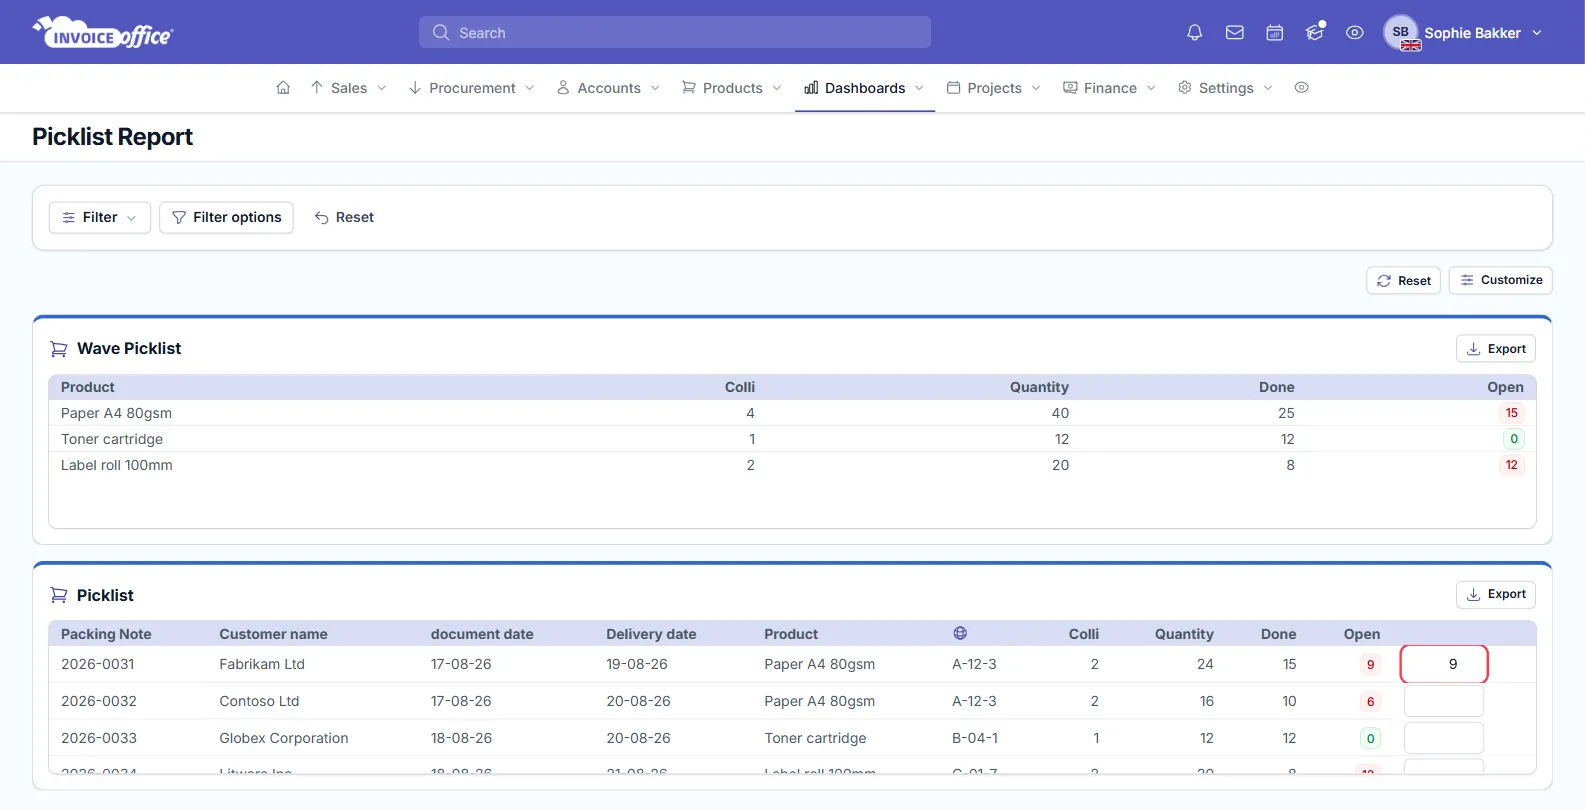Click open badge 12 for Label roll
The height and width of the screenshot is (810, 1585).
point(1511,465)
